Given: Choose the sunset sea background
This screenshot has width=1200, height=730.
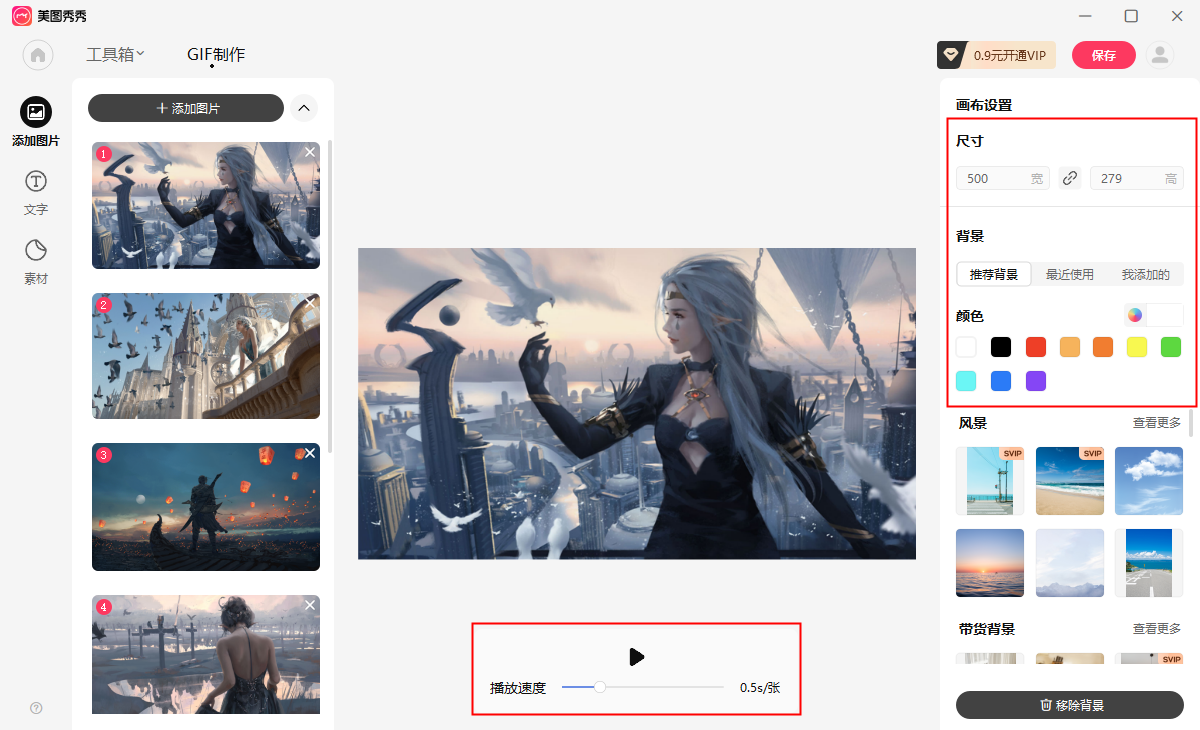Looking at the screenshot, I should click(990, 563).
